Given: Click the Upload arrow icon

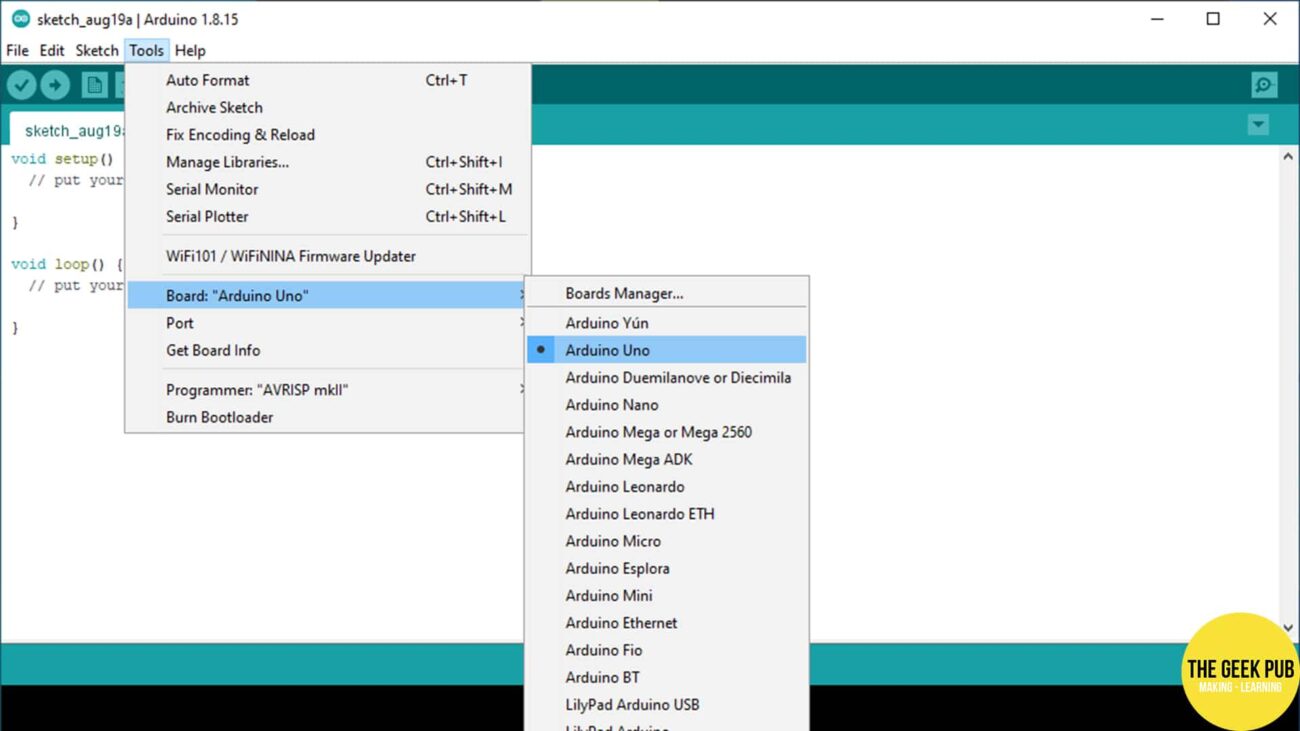Looking at the screenshot, I should point(55,84).
